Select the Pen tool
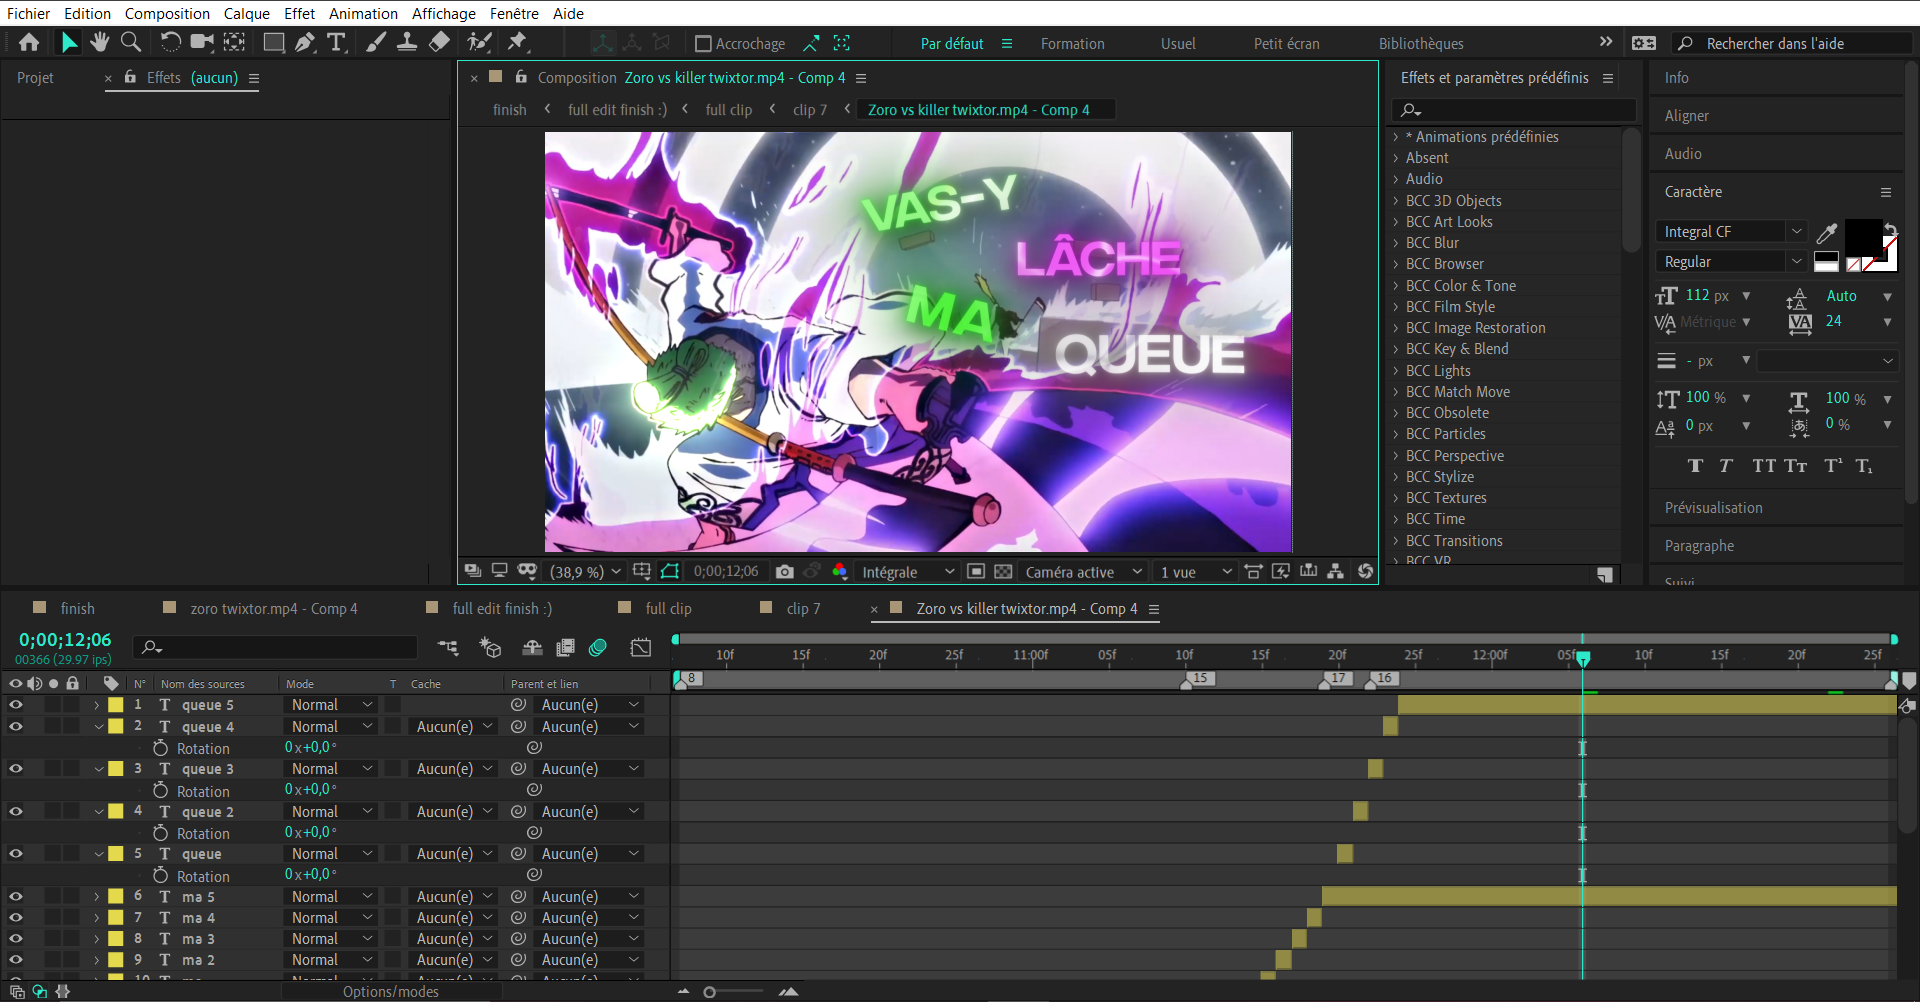The width and height of the screenshot is (1920, 1002). click(x=305, y=42)
